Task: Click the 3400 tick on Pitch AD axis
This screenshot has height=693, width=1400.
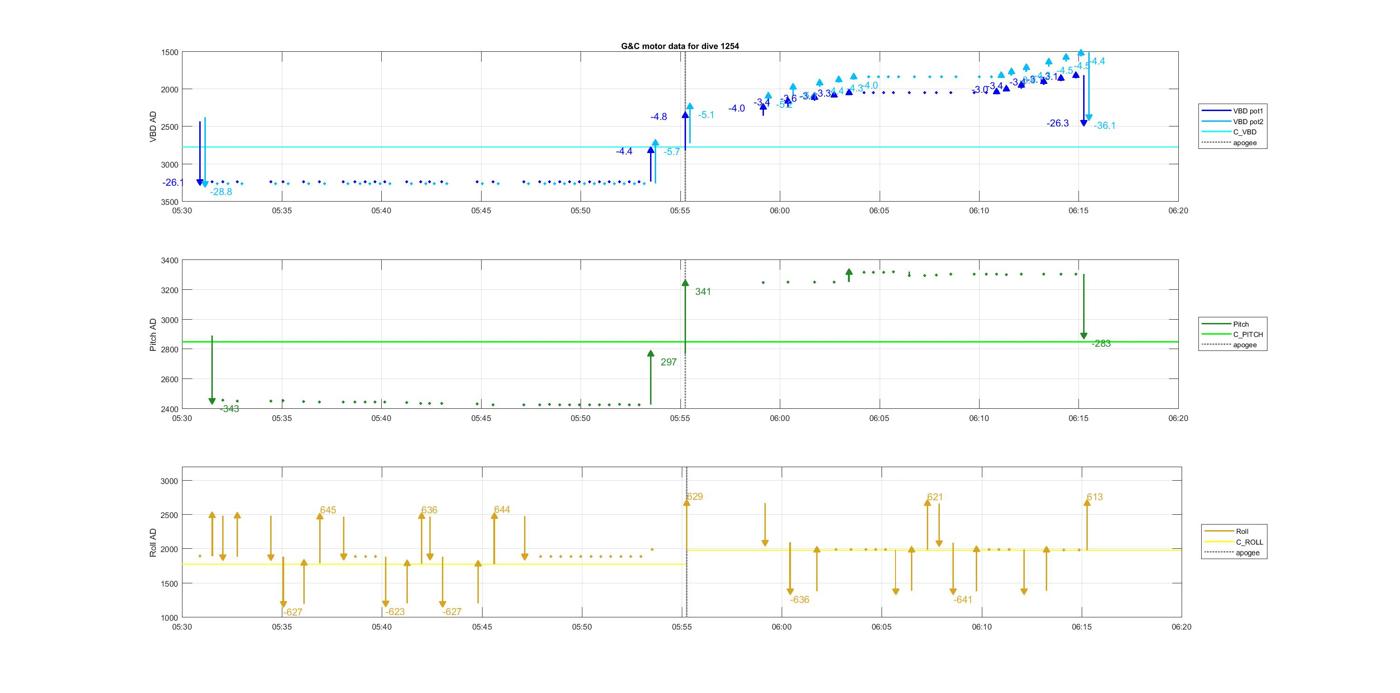Action: (x=170, y=261)
